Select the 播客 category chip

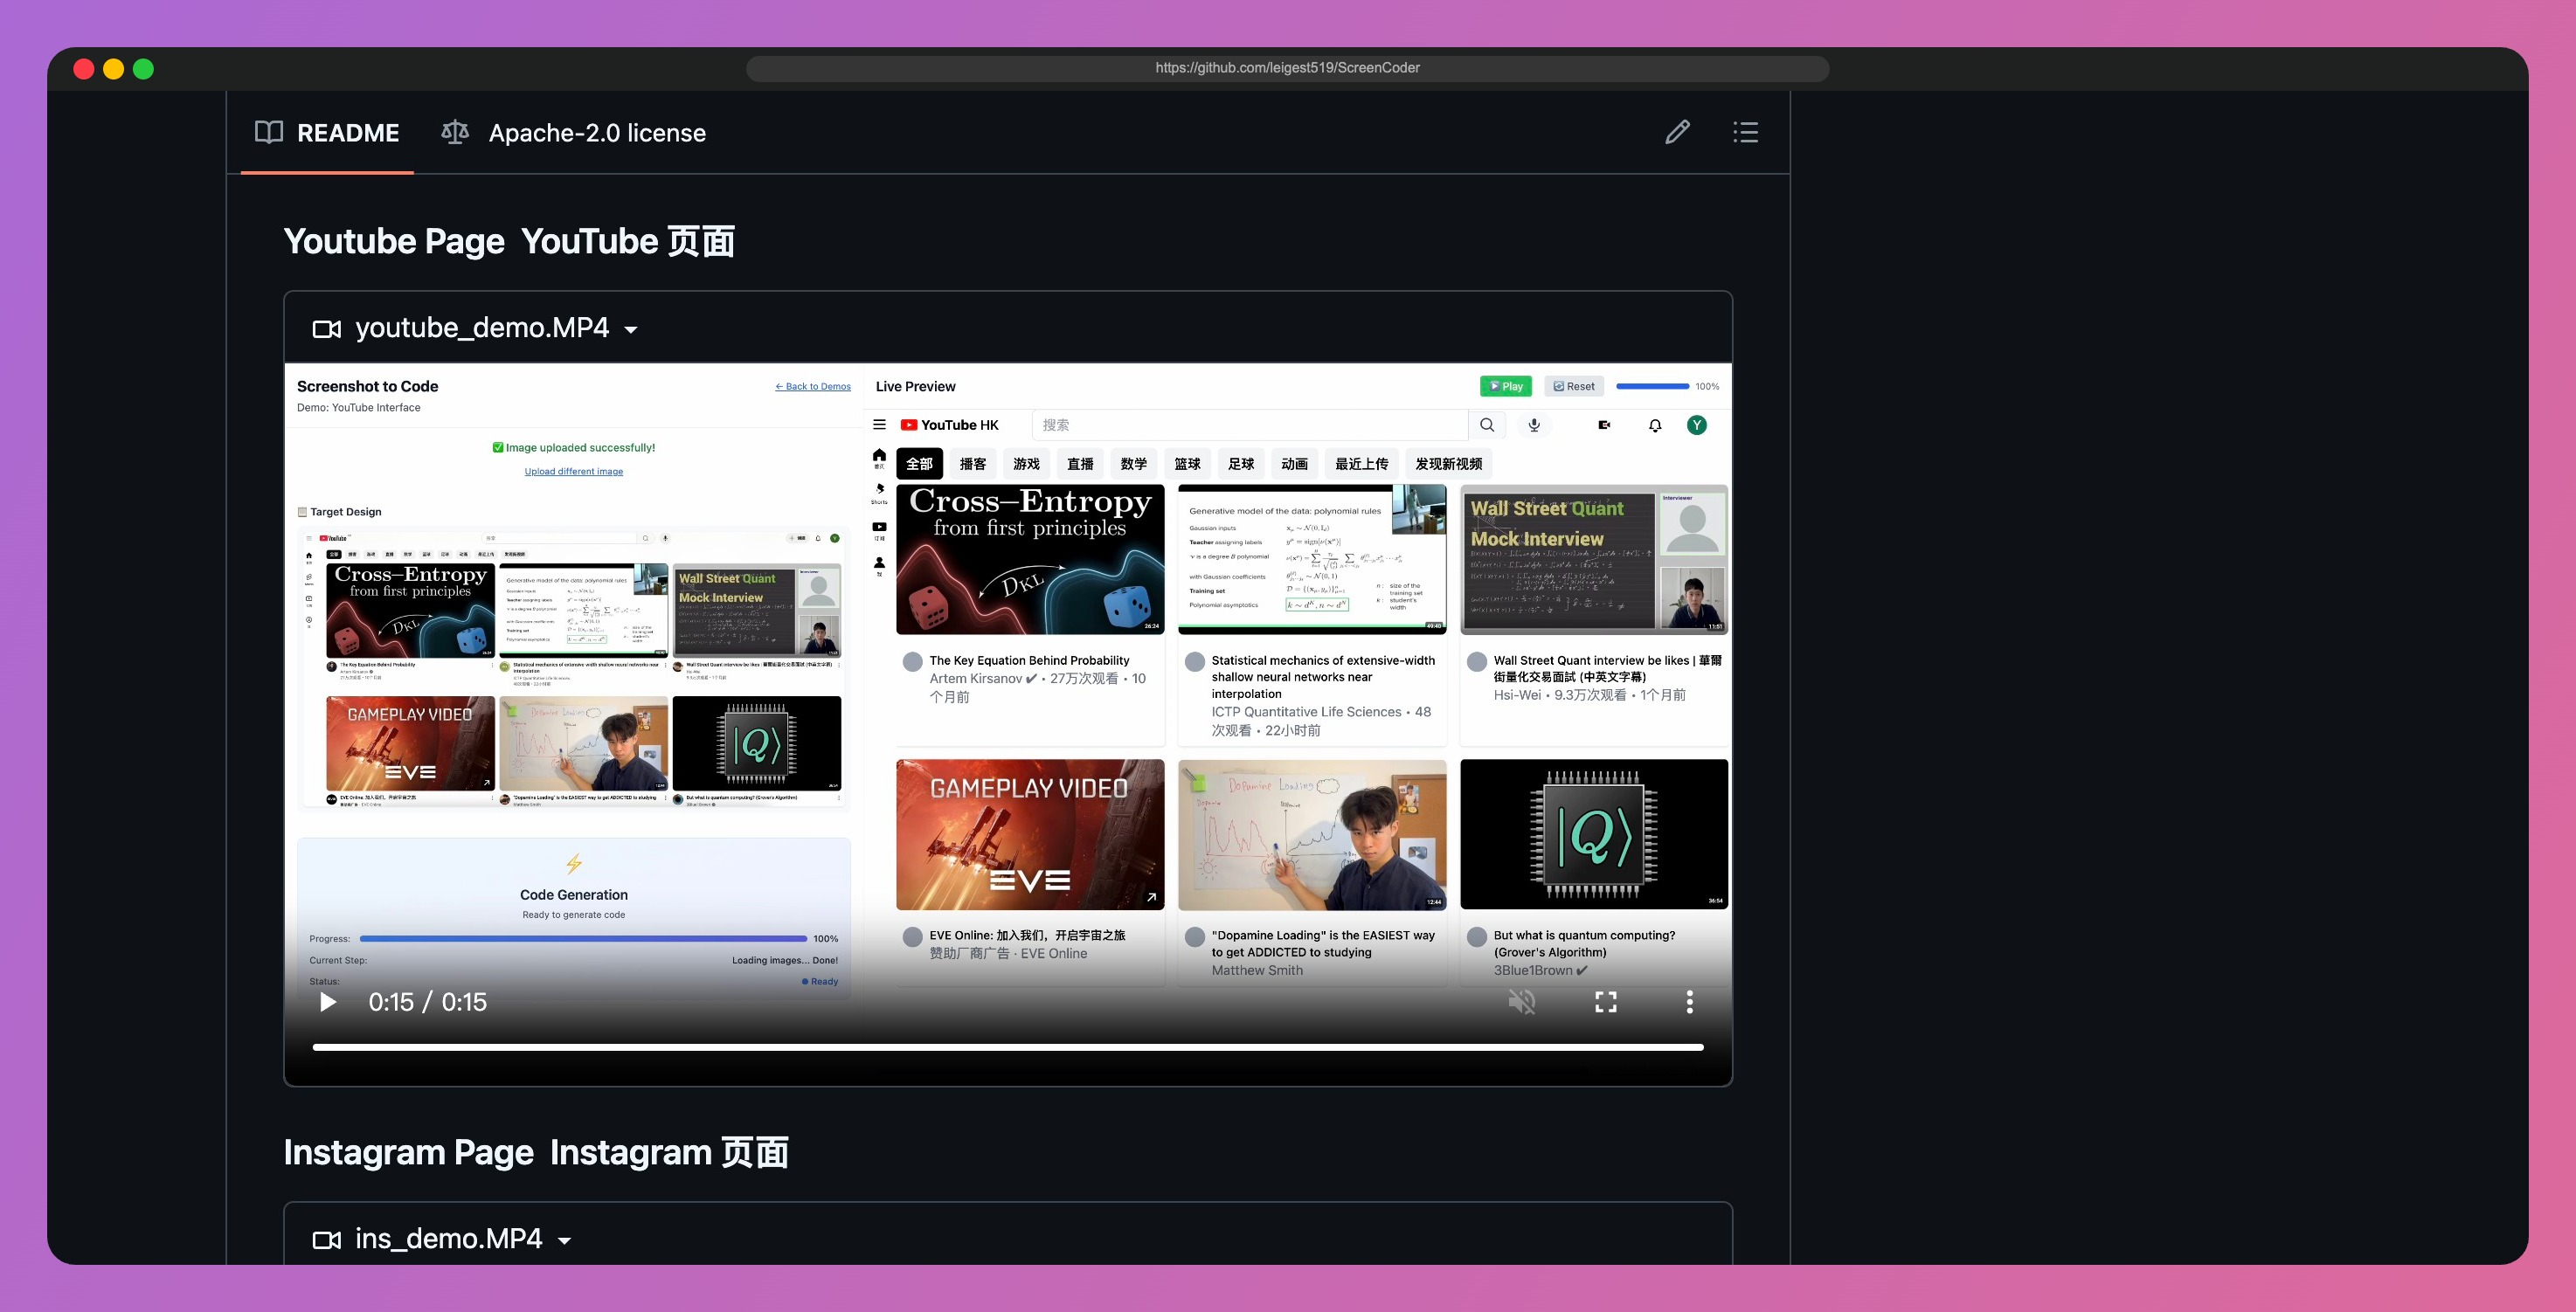tap(973, 464)
